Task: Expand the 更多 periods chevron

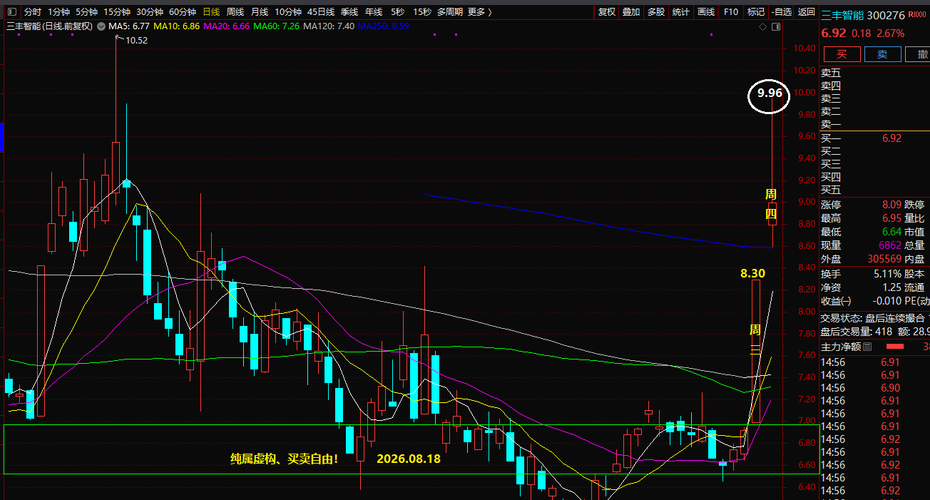Action: 490,12
